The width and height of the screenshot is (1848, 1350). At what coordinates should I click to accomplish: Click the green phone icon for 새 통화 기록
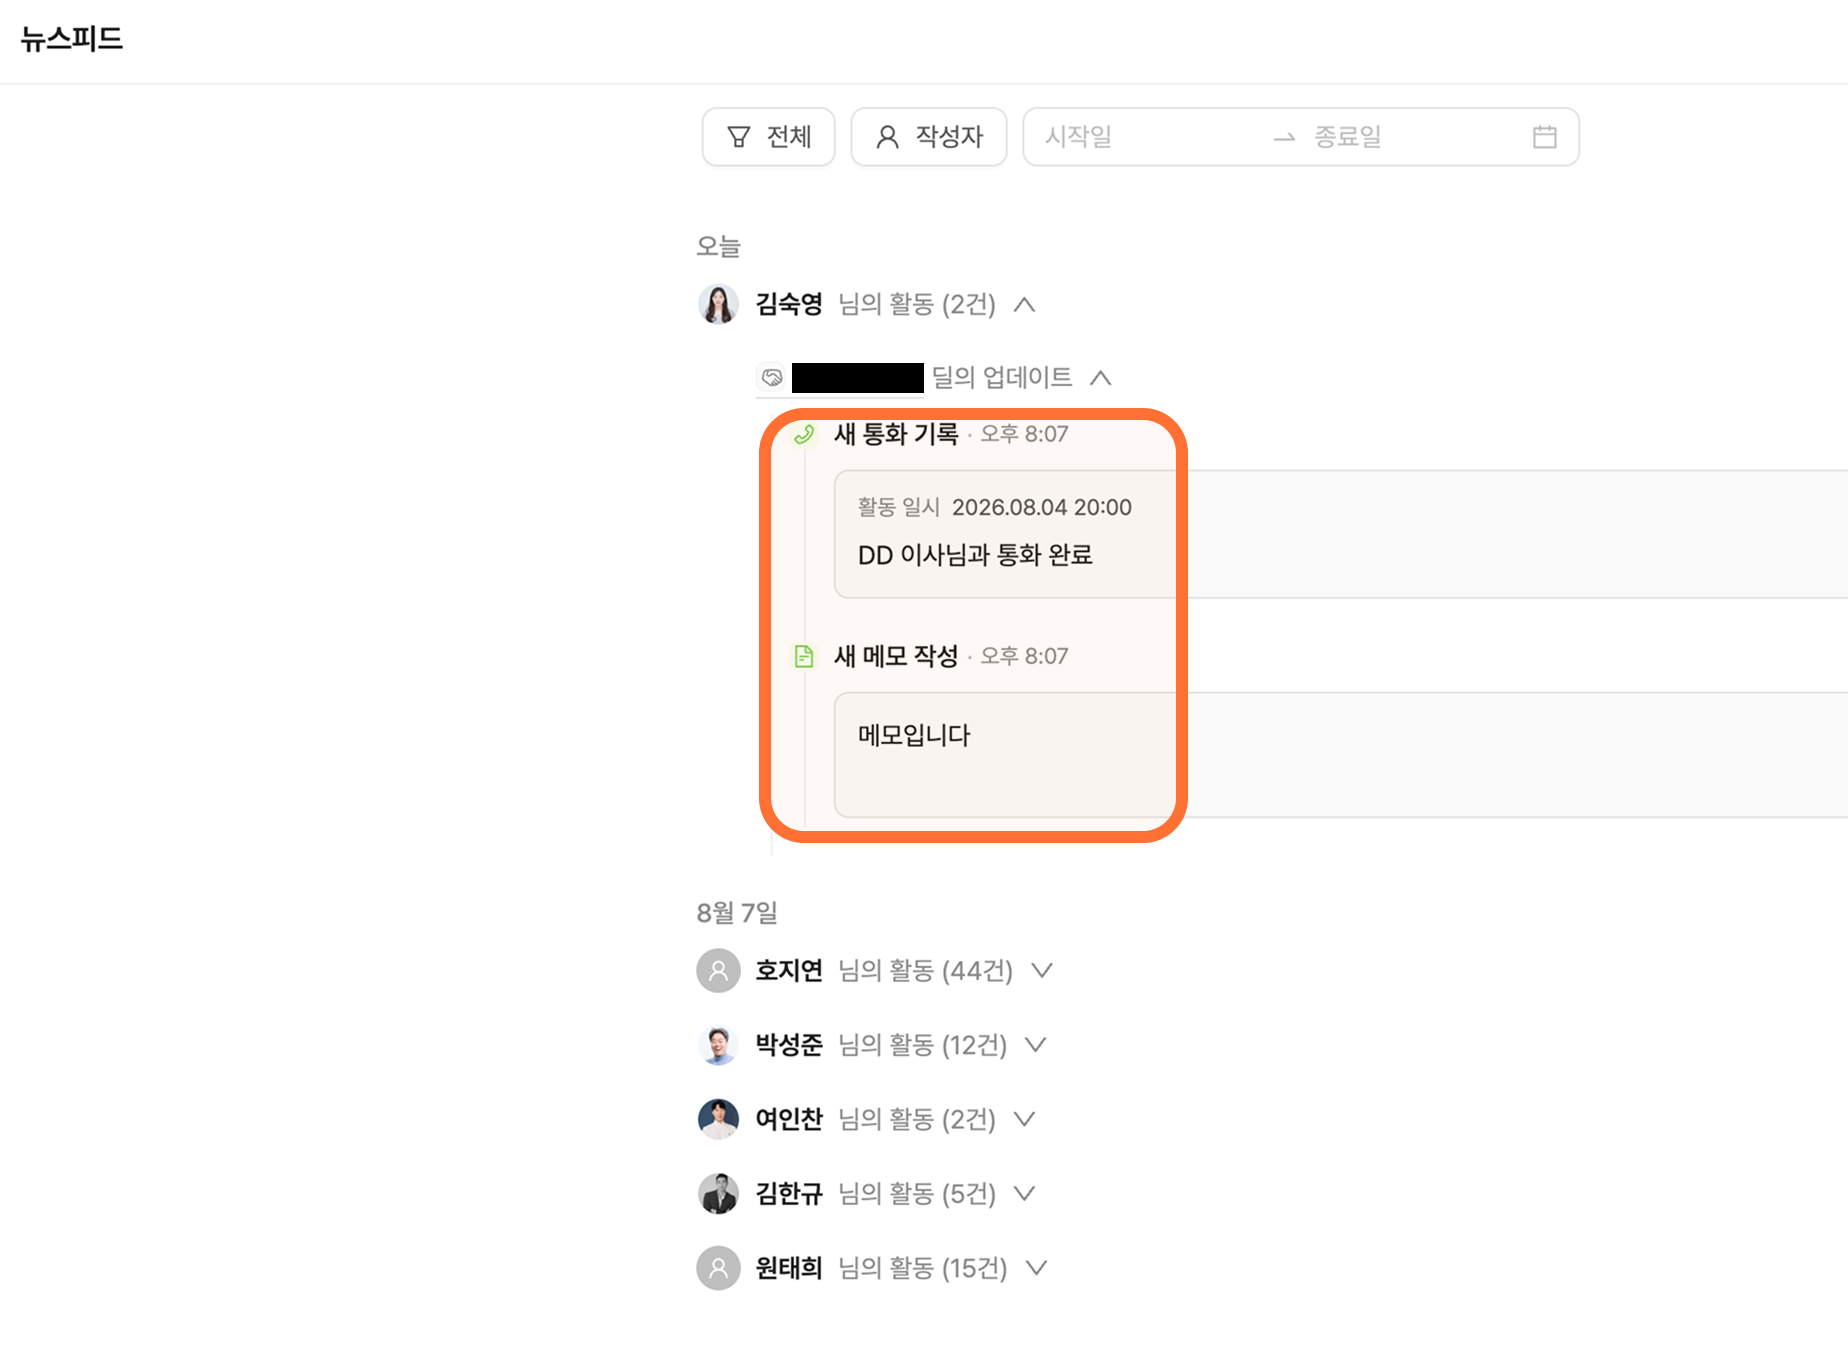(804, 434)
